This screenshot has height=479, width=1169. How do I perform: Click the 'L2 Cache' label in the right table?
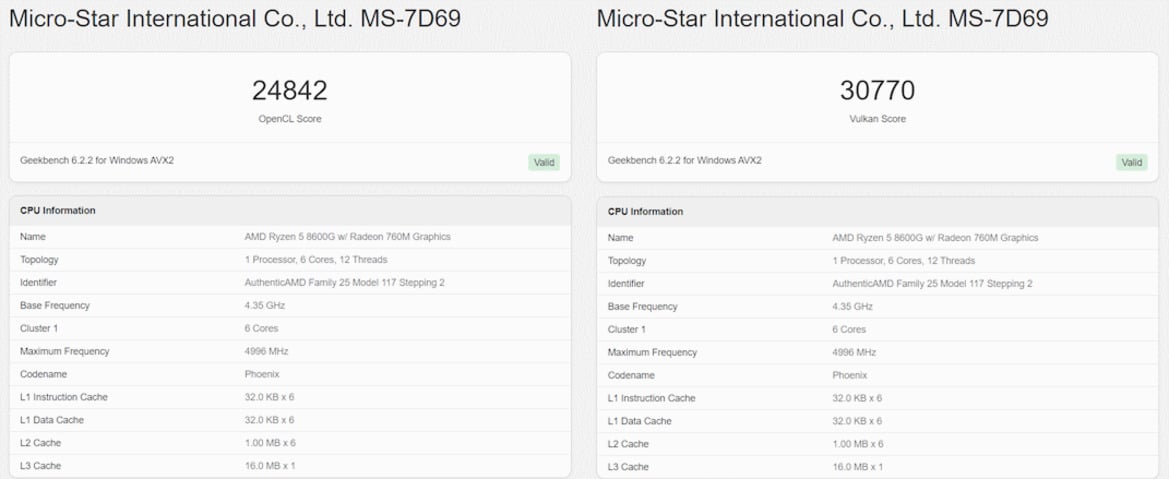[x=628, y=444]
